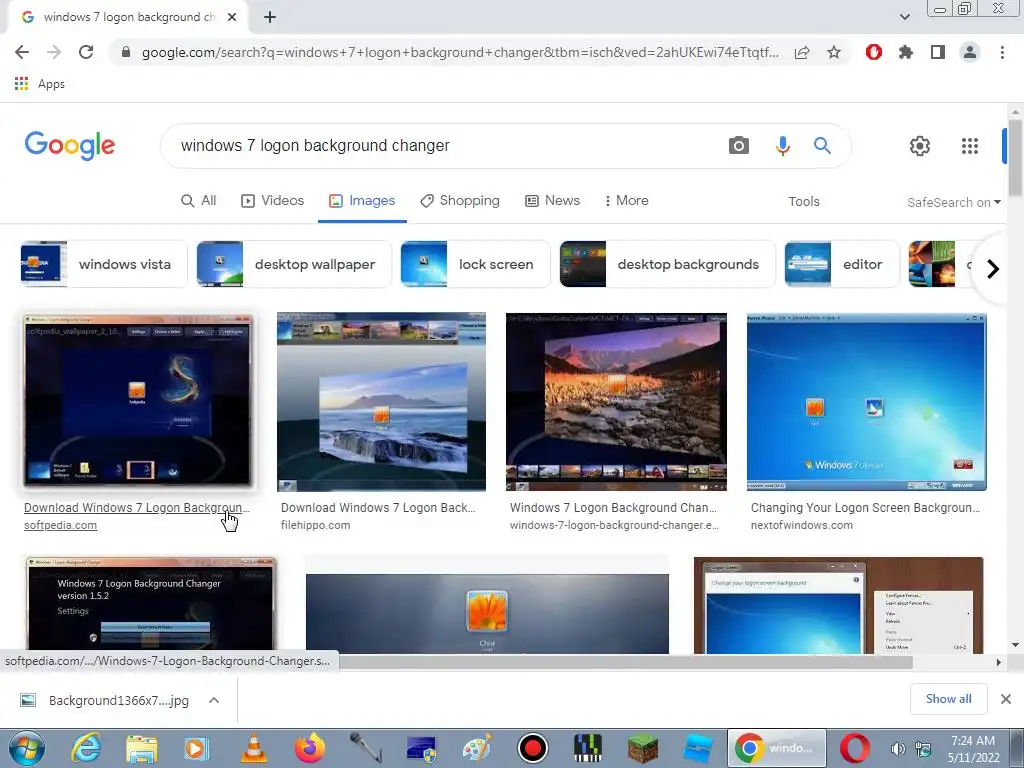This screenshot has width=1024, height=768.
Task: Show more suggestion chips with right arrow
Action: pos(992,268)
